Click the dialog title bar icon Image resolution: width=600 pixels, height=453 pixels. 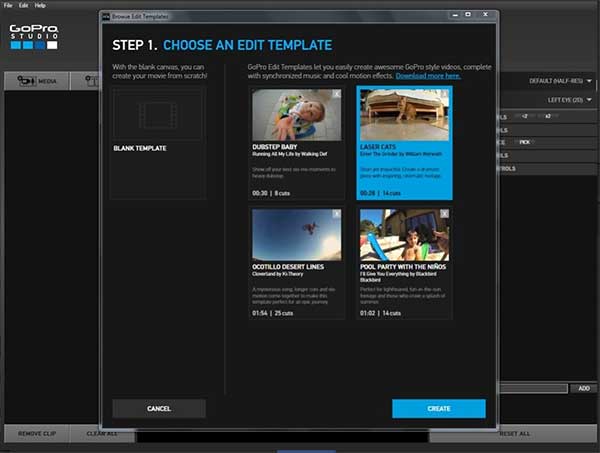point(108,18)
